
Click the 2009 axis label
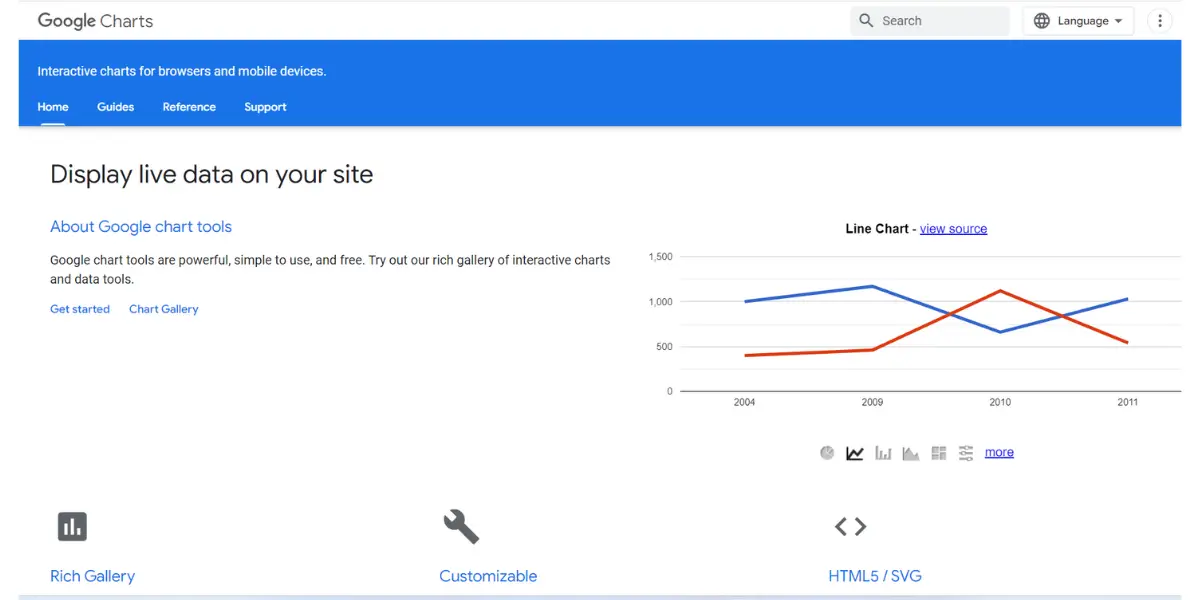pos(872,402)
